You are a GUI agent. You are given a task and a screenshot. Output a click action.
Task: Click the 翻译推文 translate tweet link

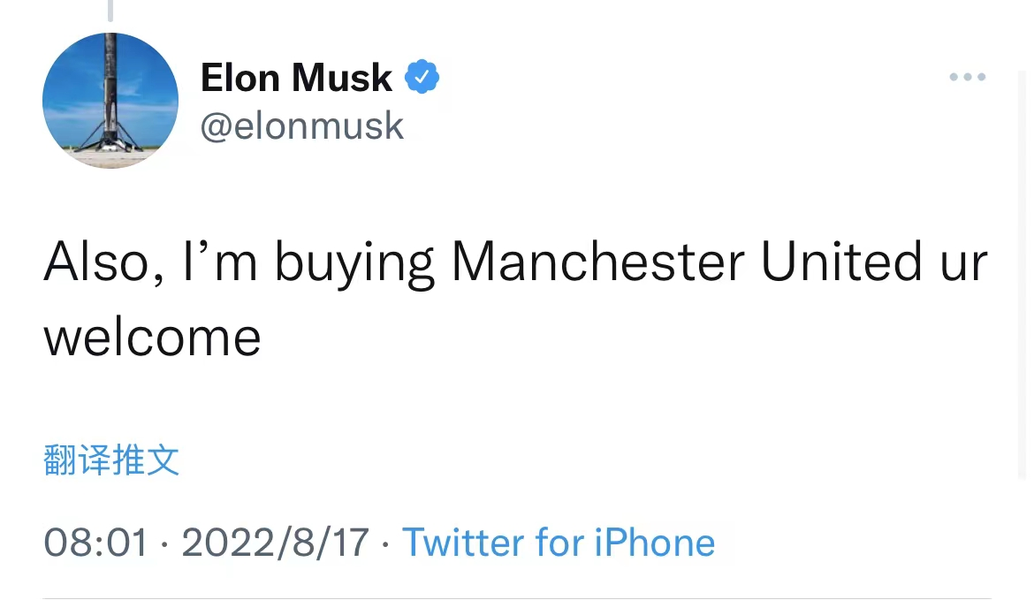(112, 460)
